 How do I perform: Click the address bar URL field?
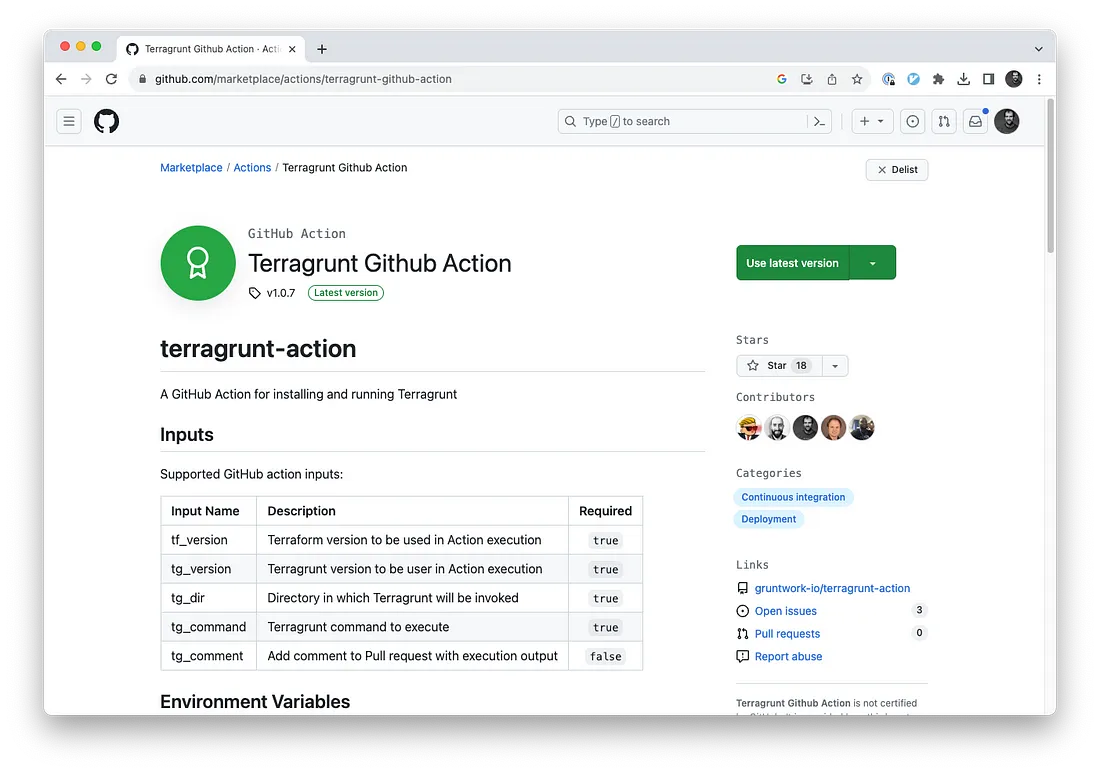tap(303, 79)
